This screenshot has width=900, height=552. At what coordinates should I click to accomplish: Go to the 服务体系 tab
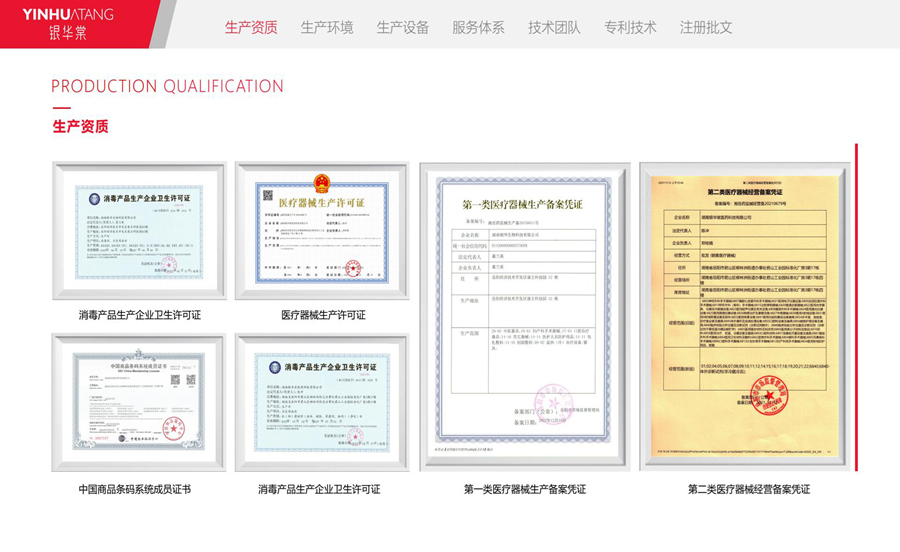(x=478, y=27)
